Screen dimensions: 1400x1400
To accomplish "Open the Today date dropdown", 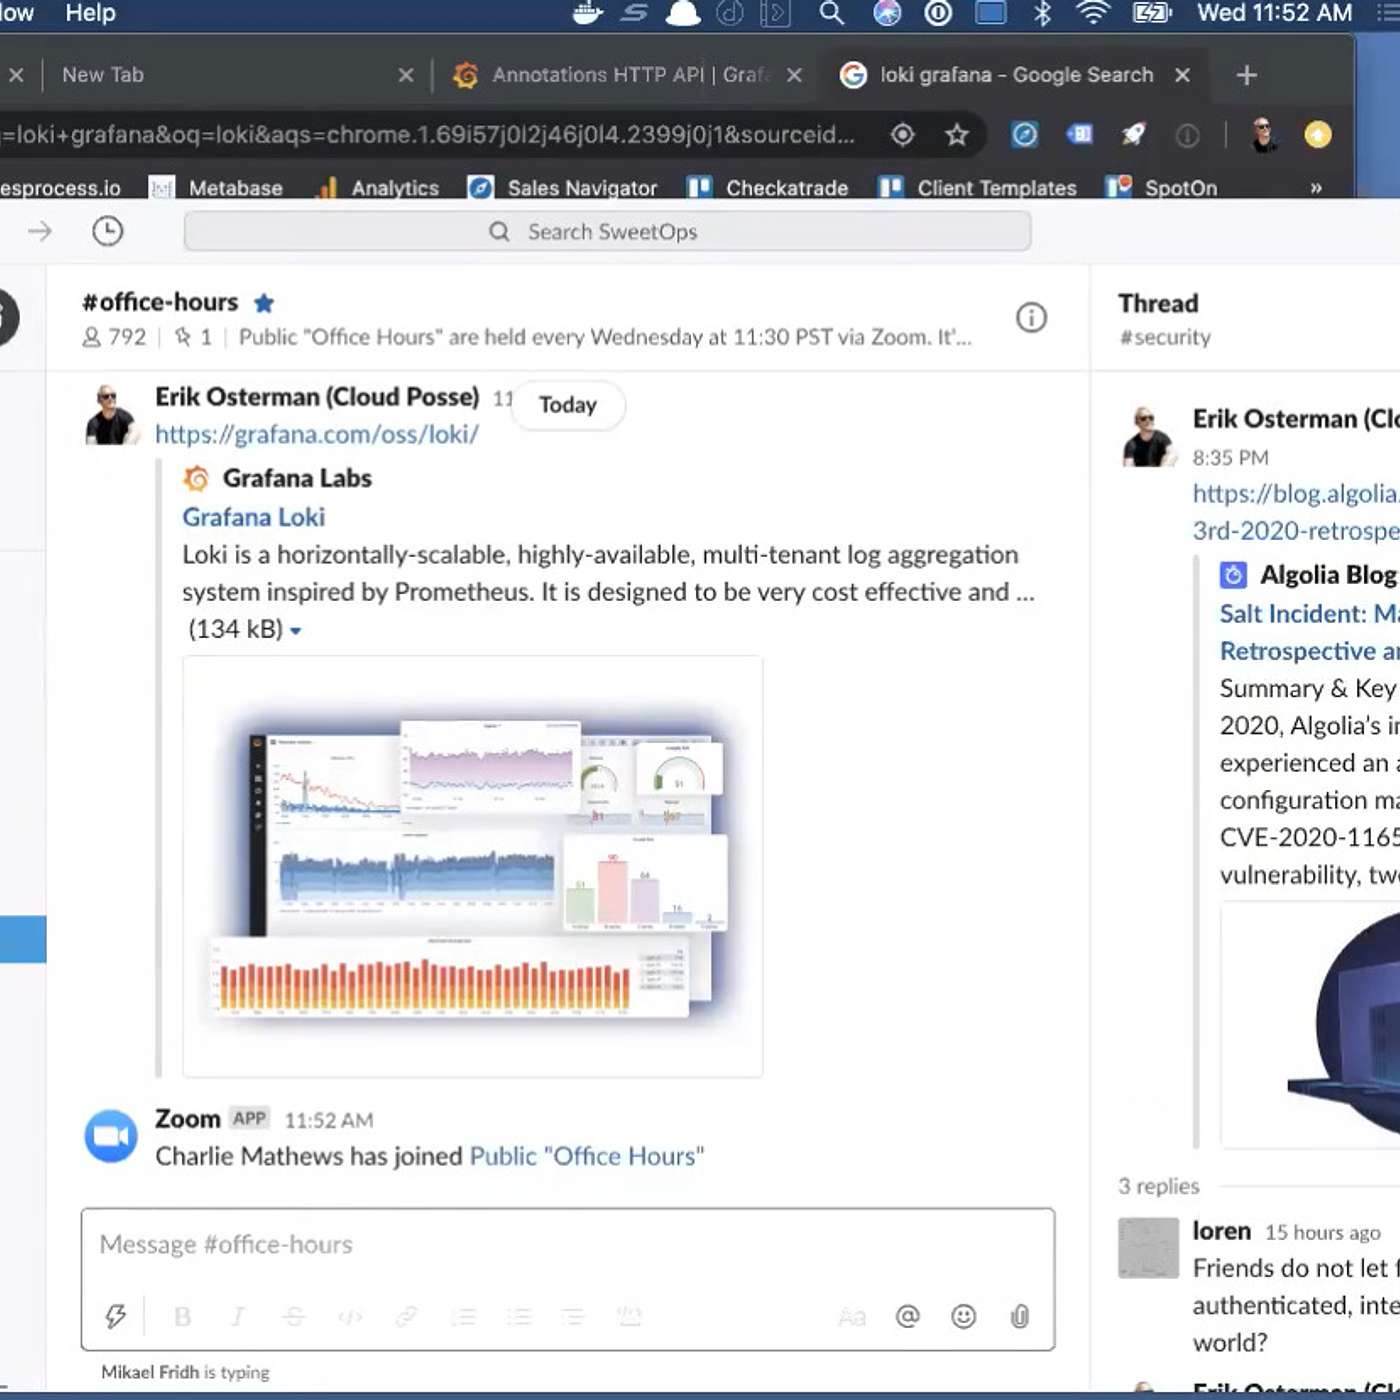I will pos(568,405).
